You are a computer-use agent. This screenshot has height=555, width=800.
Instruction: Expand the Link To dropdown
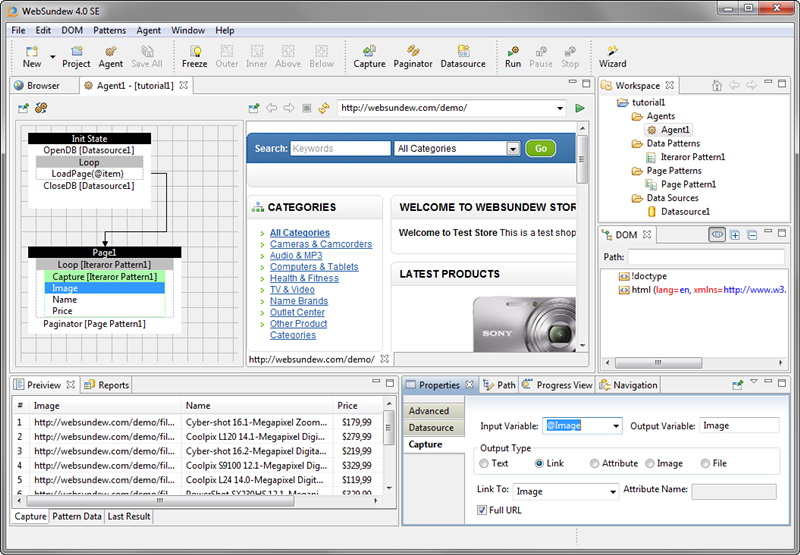(x=612, y=492)
